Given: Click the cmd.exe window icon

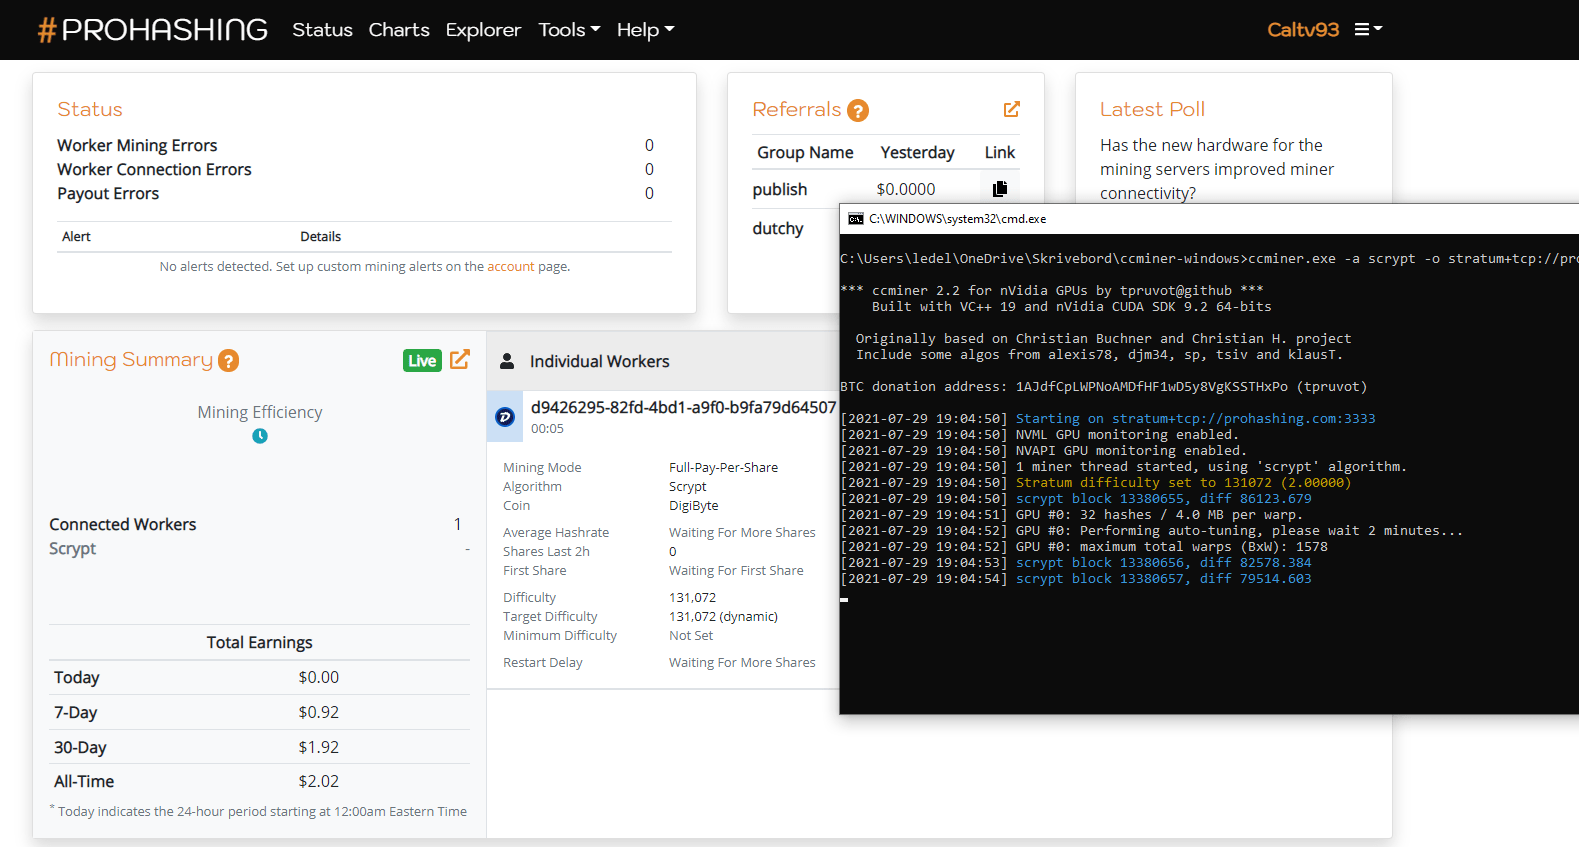Looking at the screenshot, I should pyautogui.click(x=855, y=219).
